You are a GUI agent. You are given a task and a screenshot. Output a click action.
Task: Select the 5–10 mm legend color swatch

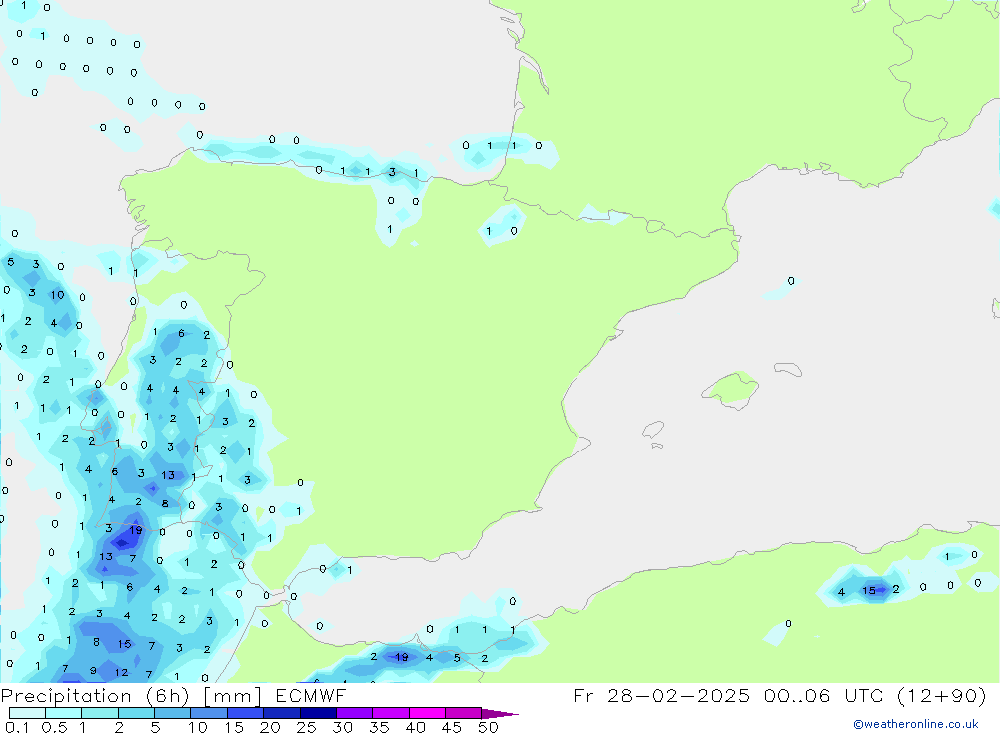[x=173, y=713]
